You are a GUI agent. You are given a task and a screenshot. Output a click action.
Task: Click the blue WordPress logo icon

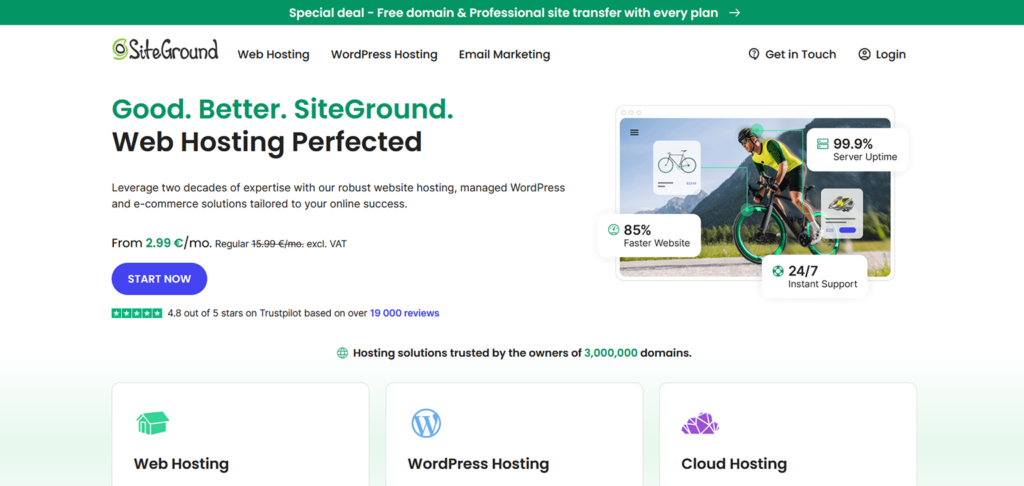click(x=426, y=423)
